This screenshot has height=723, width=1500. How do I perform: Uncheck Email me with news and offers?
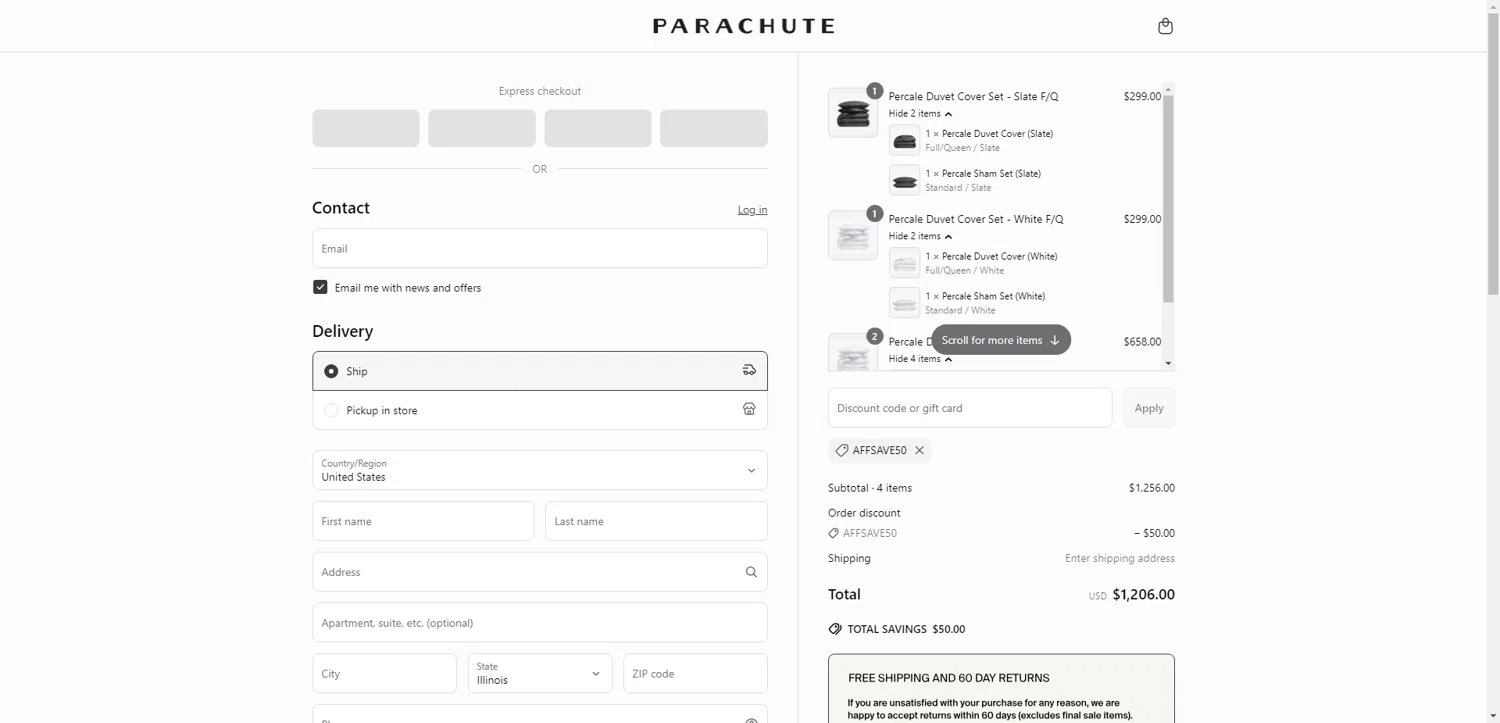[320, 288]
